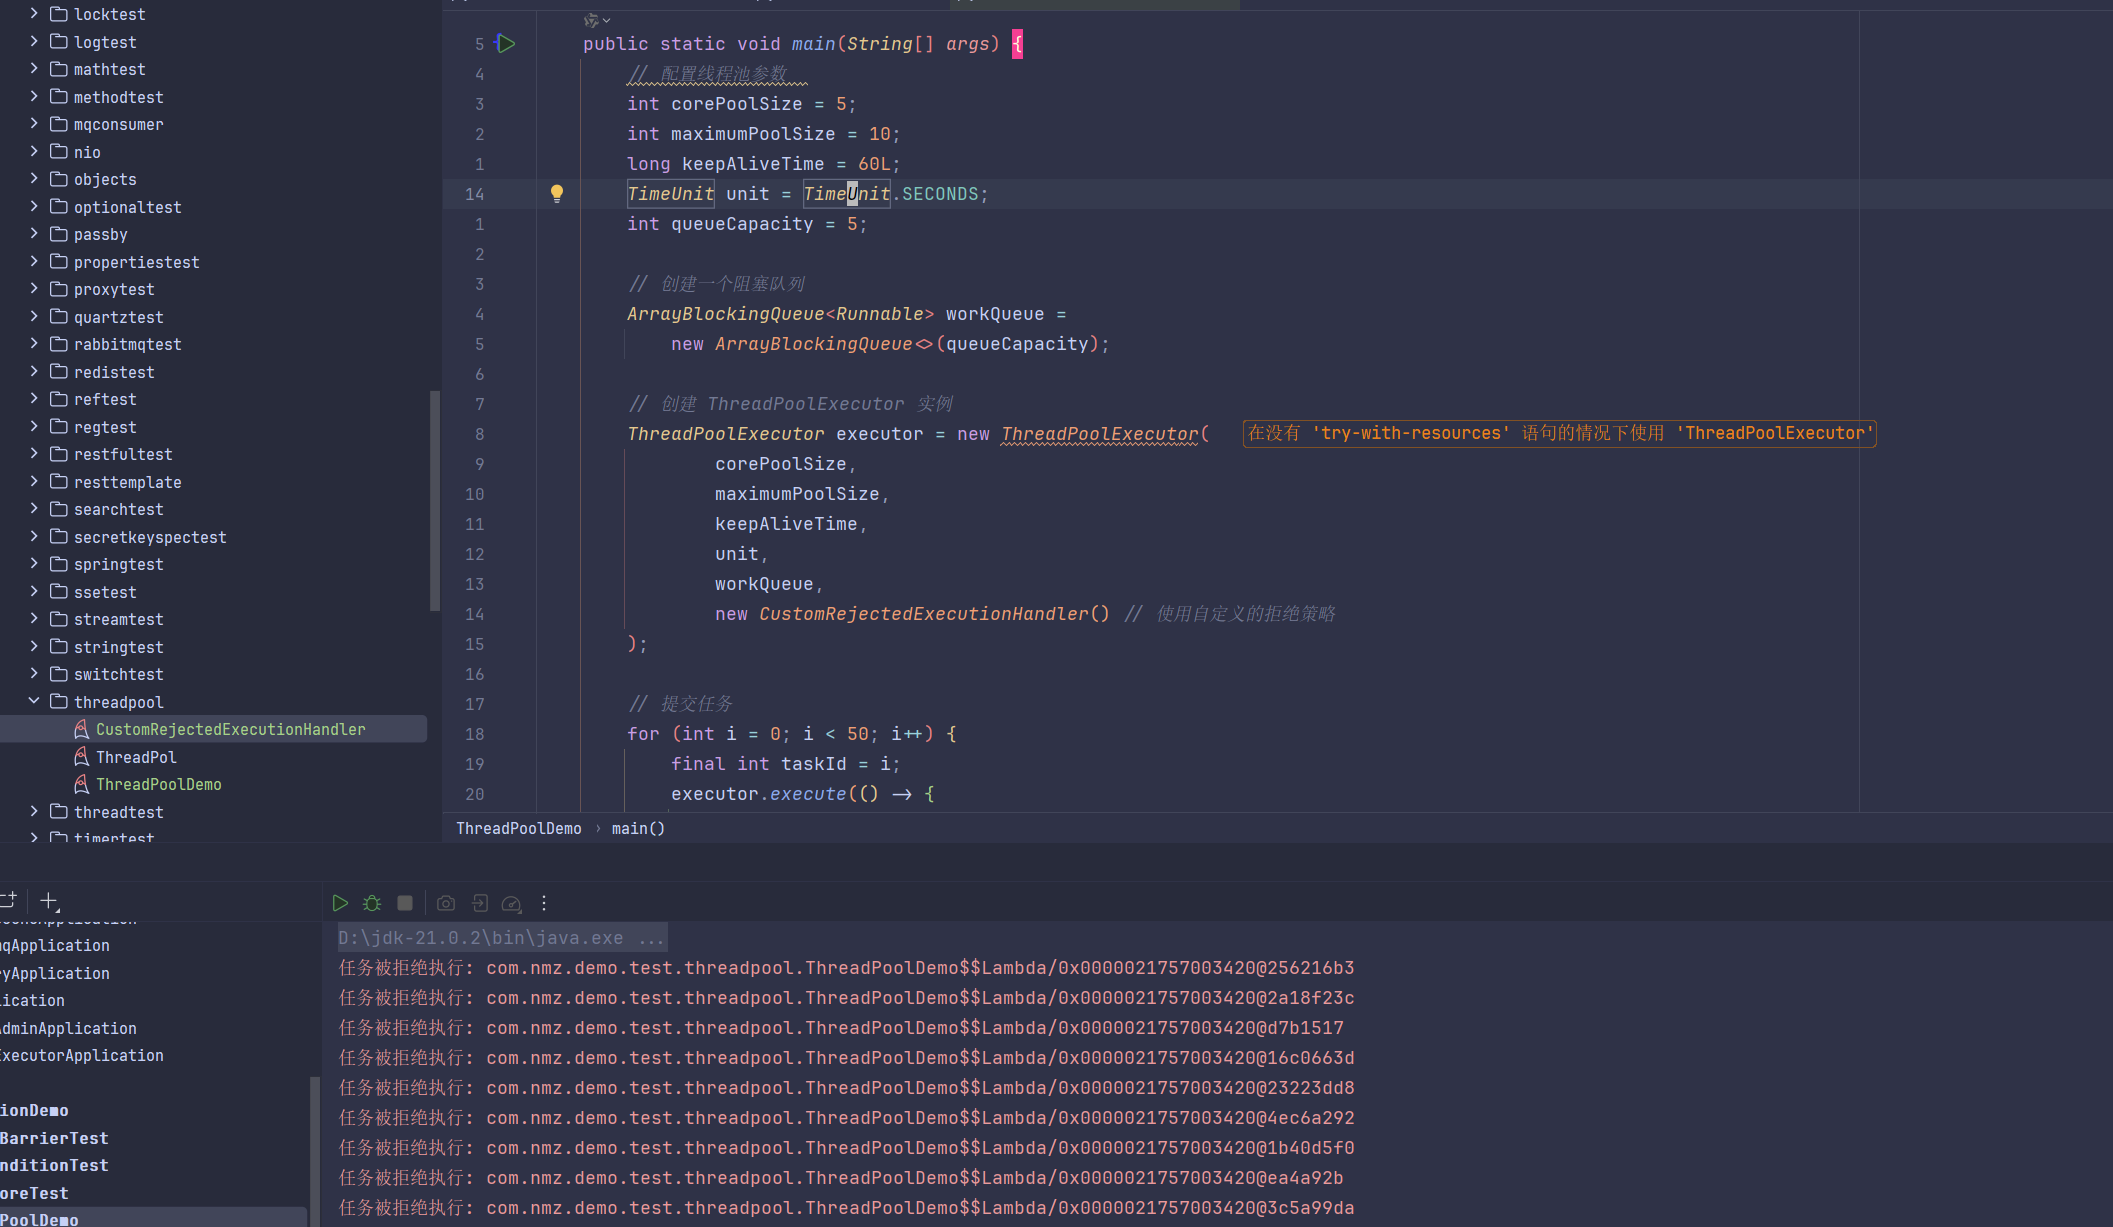Image resolution: width=2113 pixels, height=1227 pixels.
Task: Click the profiler gauge icon
Action: pos(511,904)
